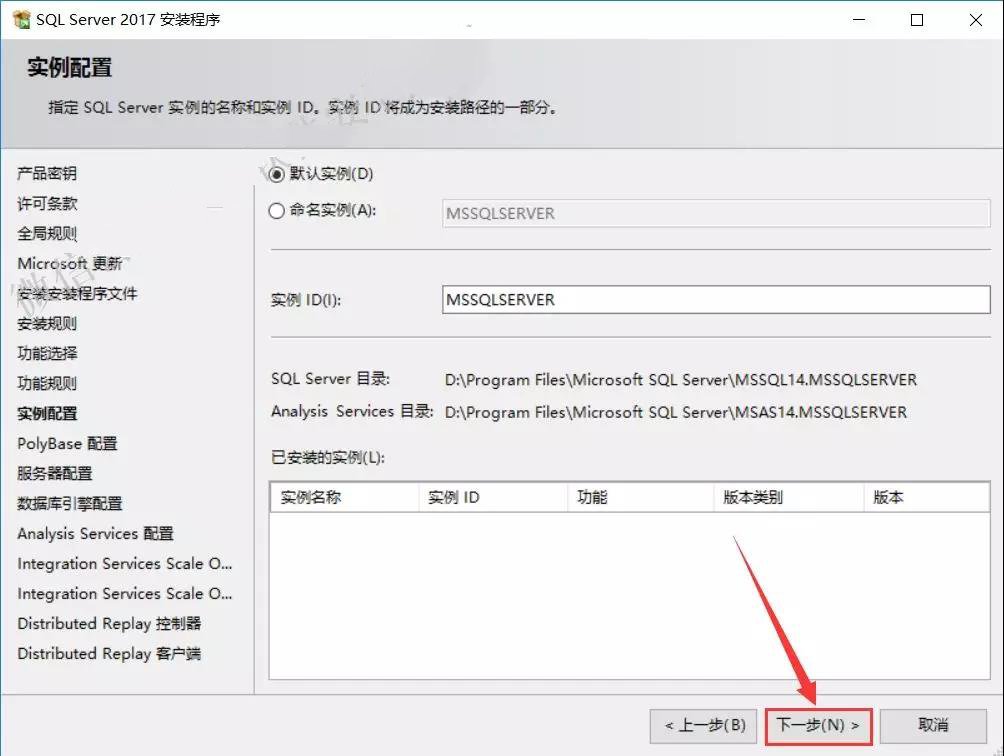Click the 版本类别 column header

point(789,497)
